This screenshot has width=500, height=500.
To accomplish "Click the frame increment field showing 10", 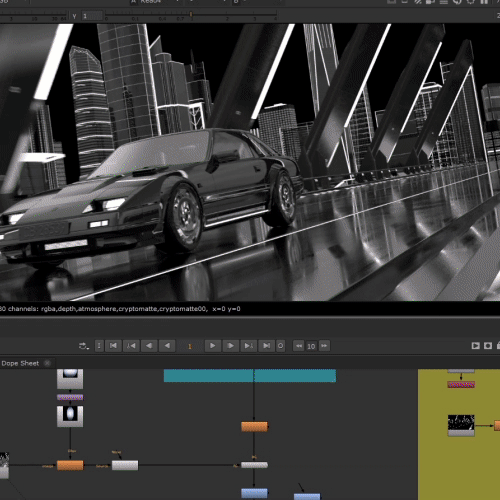I will [x=311, y=346].
